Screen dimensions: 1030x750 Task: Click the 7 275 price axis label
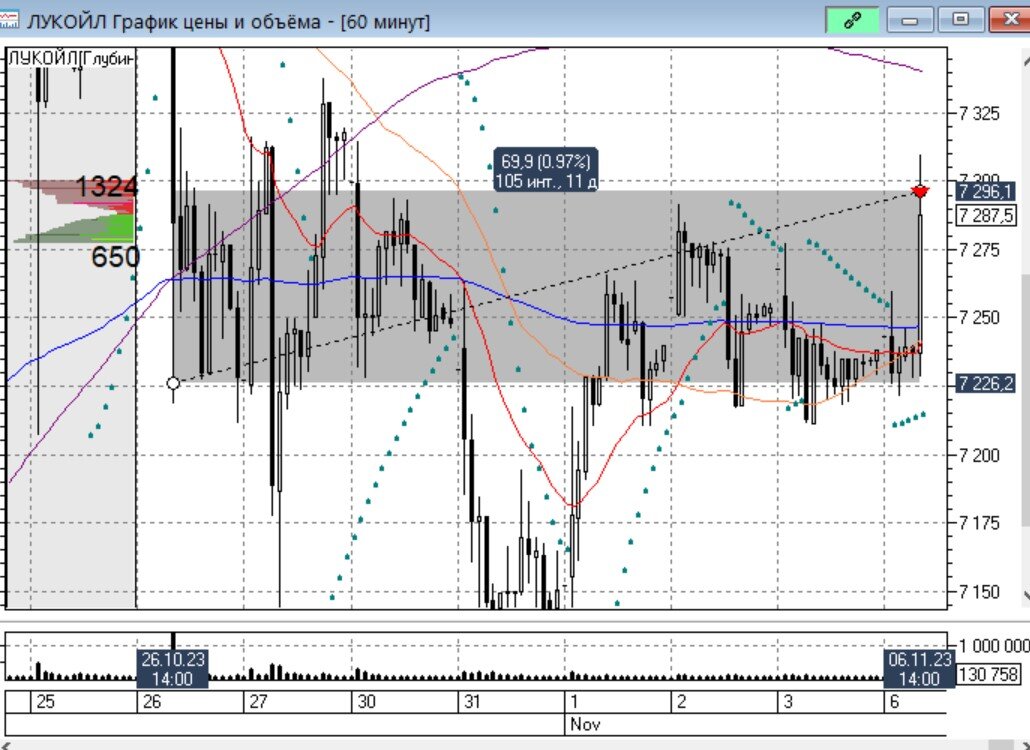point(979,250)
